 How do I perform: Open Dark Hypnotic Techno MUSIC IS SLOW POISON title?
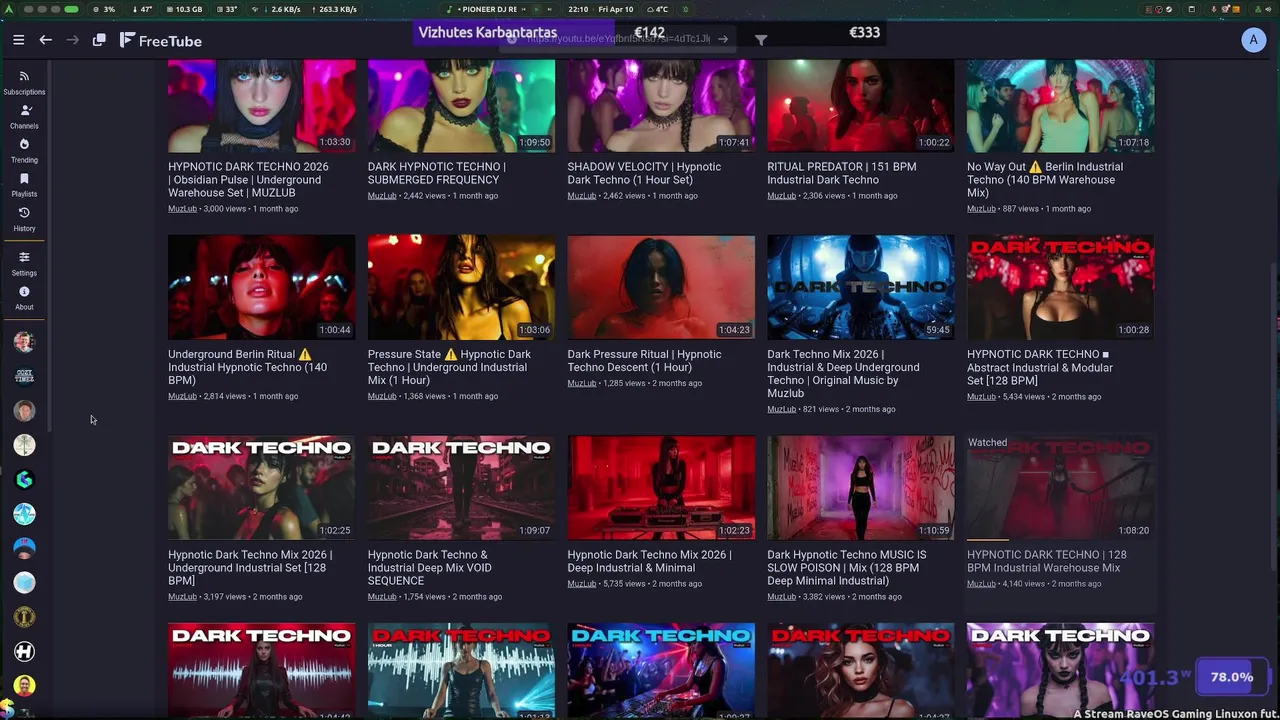click(846, 567)
